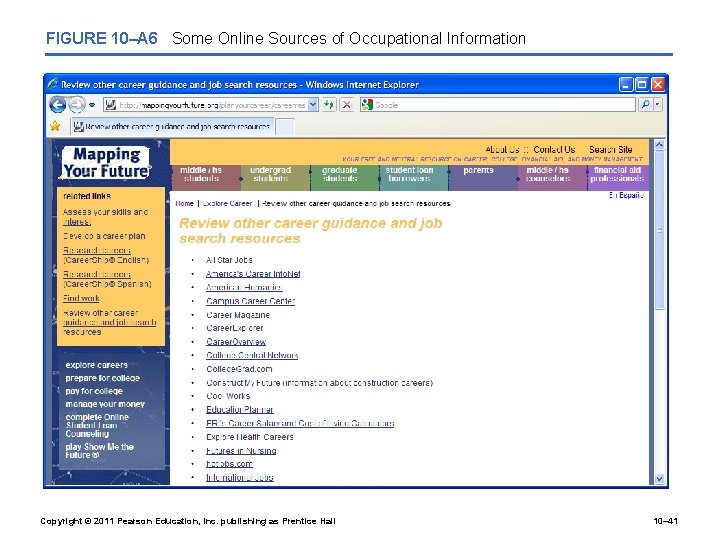Open the Education Planner link

[x=240, y=410]
